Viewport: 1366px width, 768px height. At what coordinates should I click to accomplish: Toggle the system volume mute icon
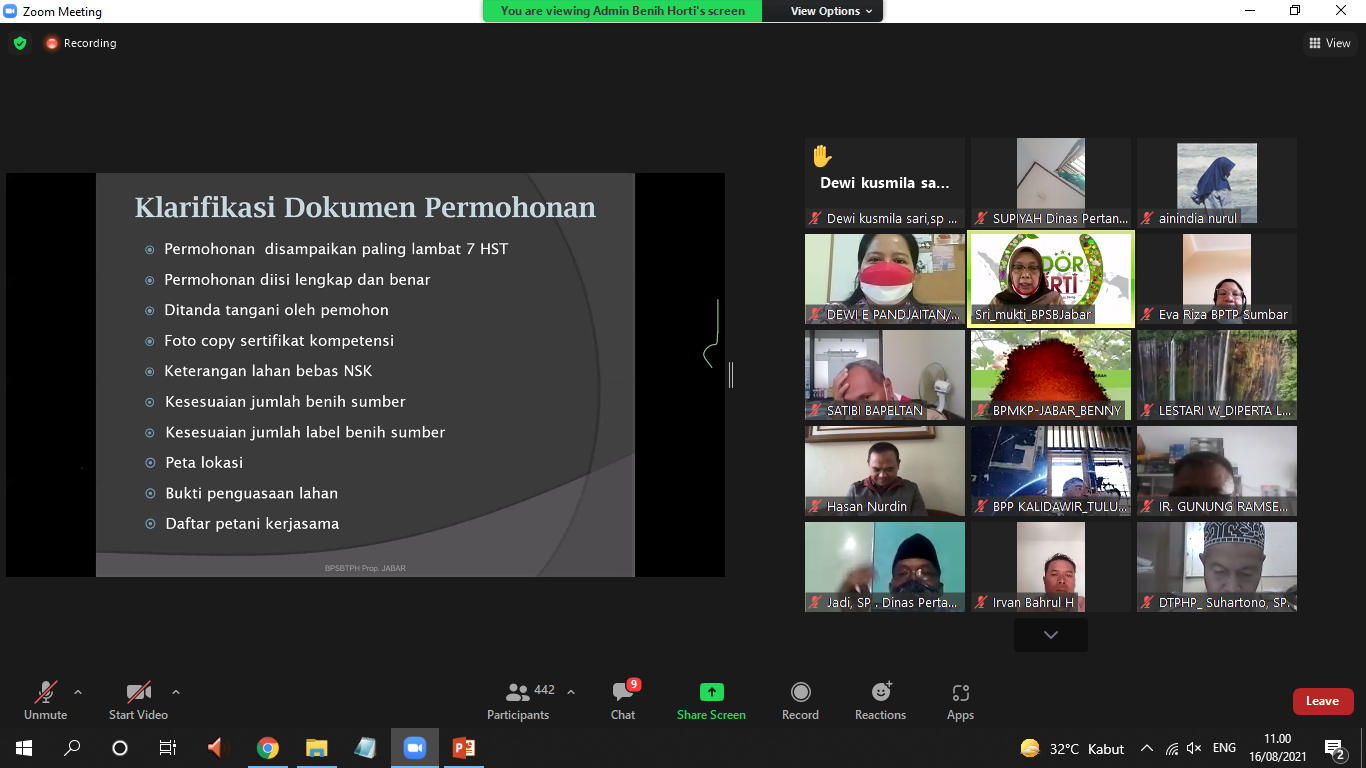1193,748
